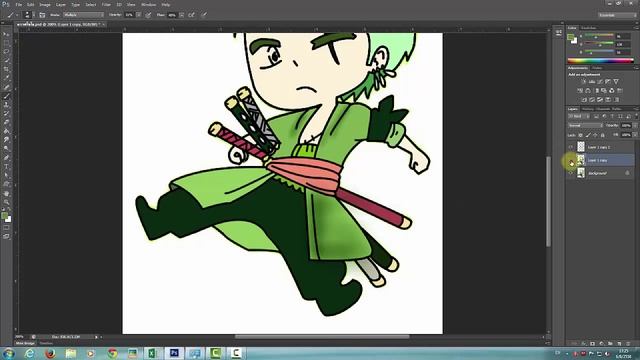Open the layer filter Kind dropdown

tap(578, 116)
